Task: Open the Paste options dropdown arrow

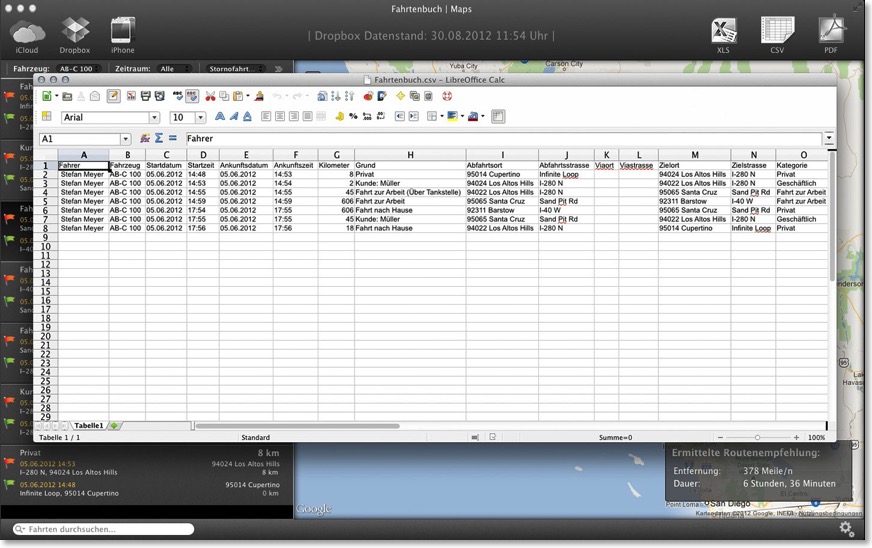Action: coord(247,96)
